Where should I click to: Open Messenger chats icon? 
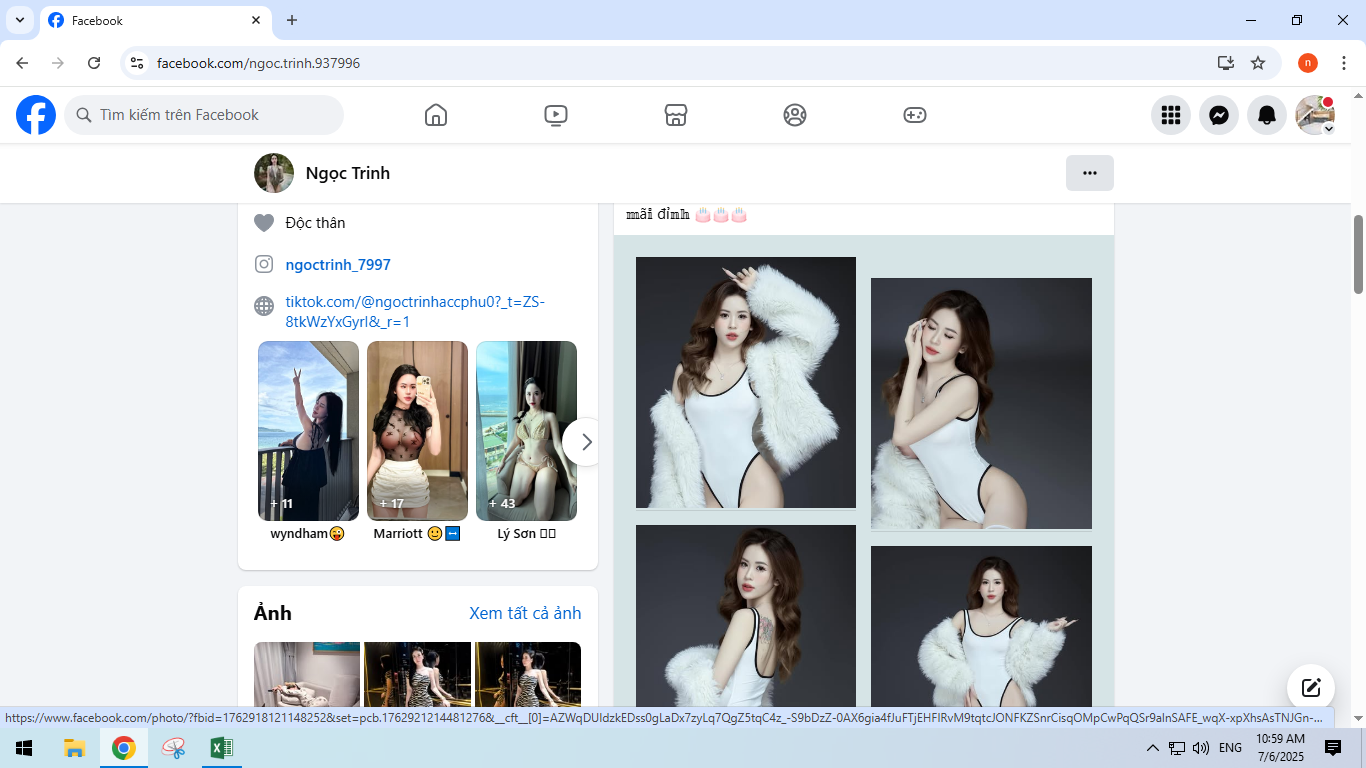1219,115
